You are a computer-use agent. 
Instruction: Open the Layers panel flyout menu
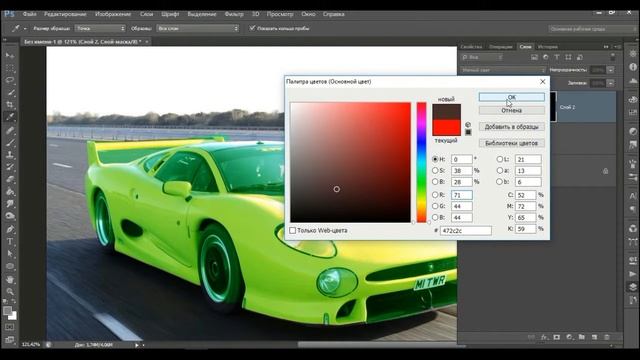(618, 47)
